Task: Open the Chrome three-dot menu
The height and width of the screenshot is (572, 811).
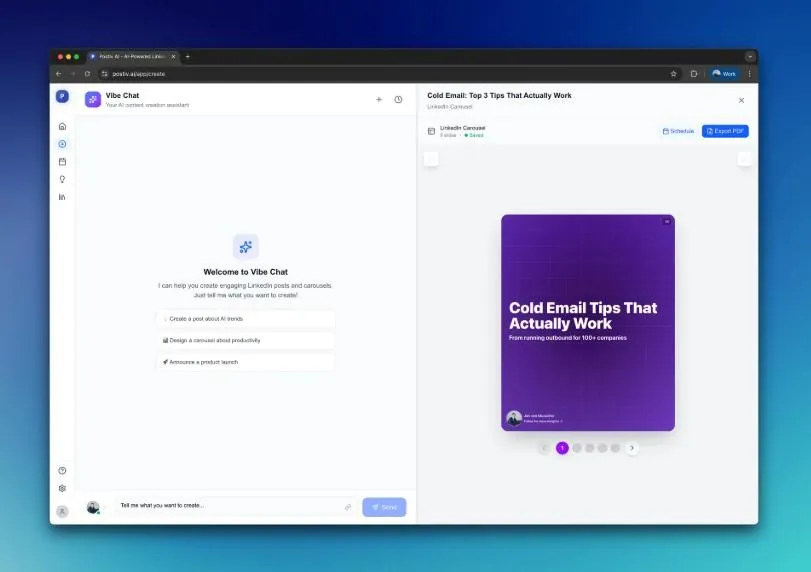Action: [749, 74]
